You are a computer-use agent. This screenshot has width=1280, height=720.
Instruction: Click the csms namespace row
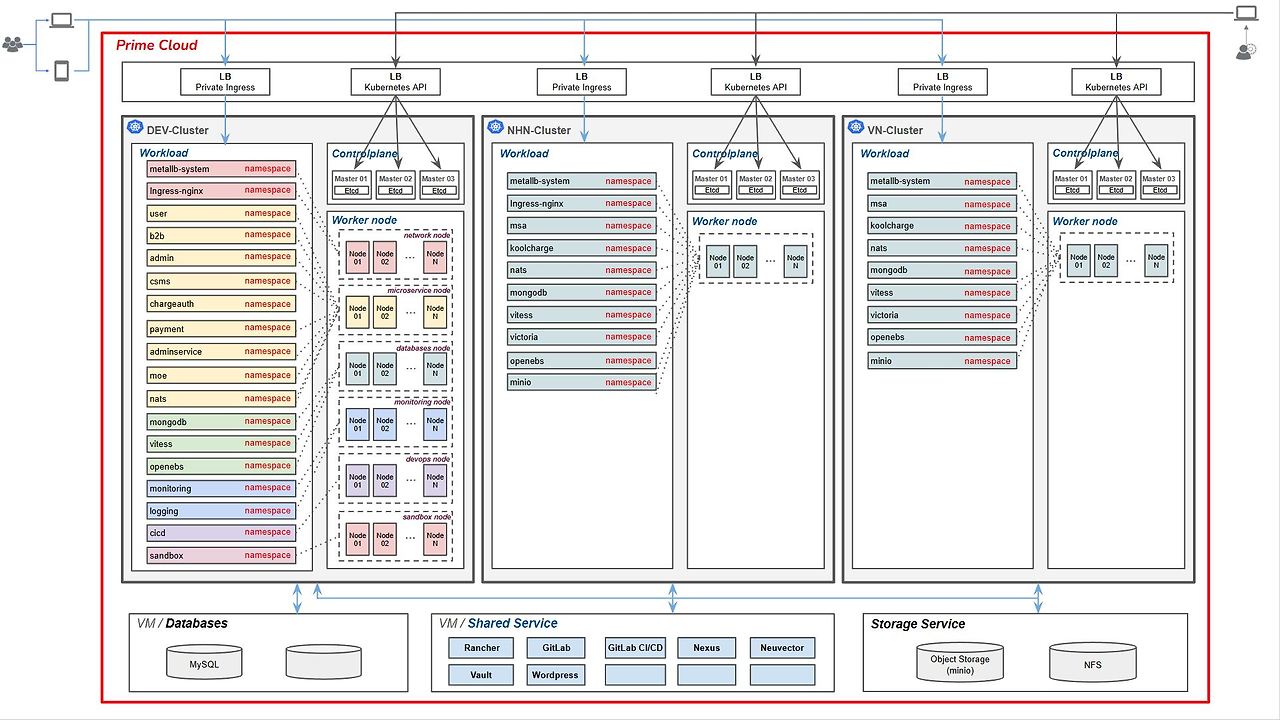221,281
